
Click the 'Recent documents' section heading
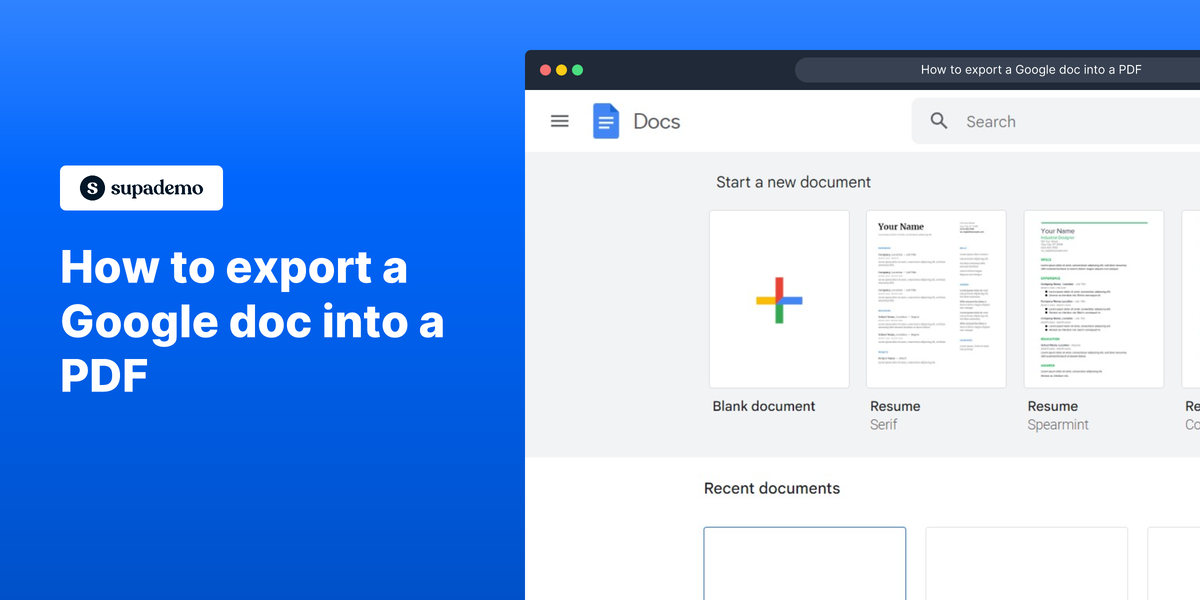(771, 488)
